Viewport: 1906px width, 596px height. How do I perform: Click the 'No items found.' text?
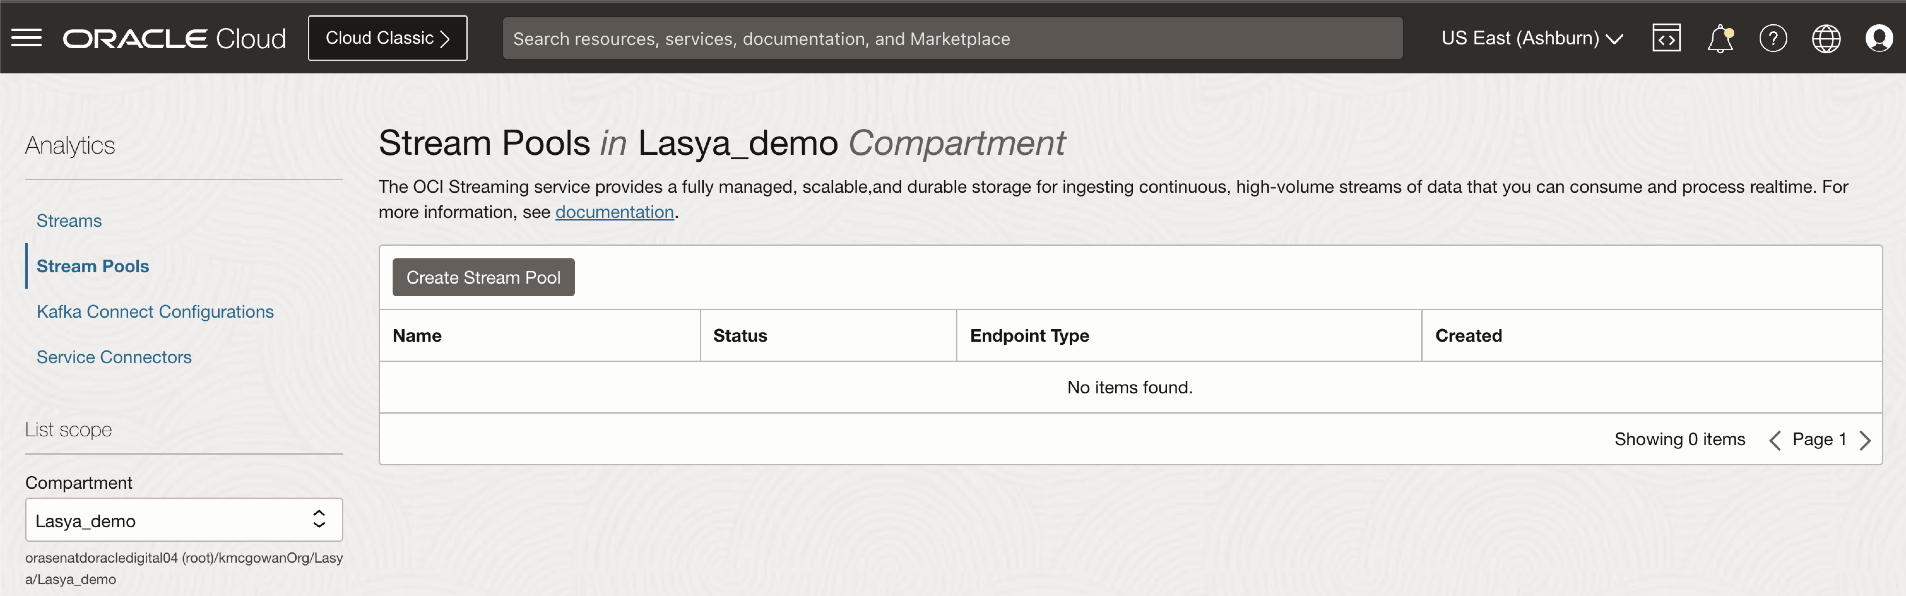(1130, 387)
